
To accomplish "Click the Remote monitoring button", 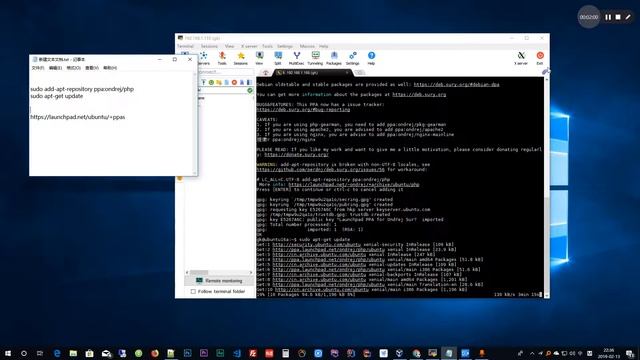I will click(220, 281).
